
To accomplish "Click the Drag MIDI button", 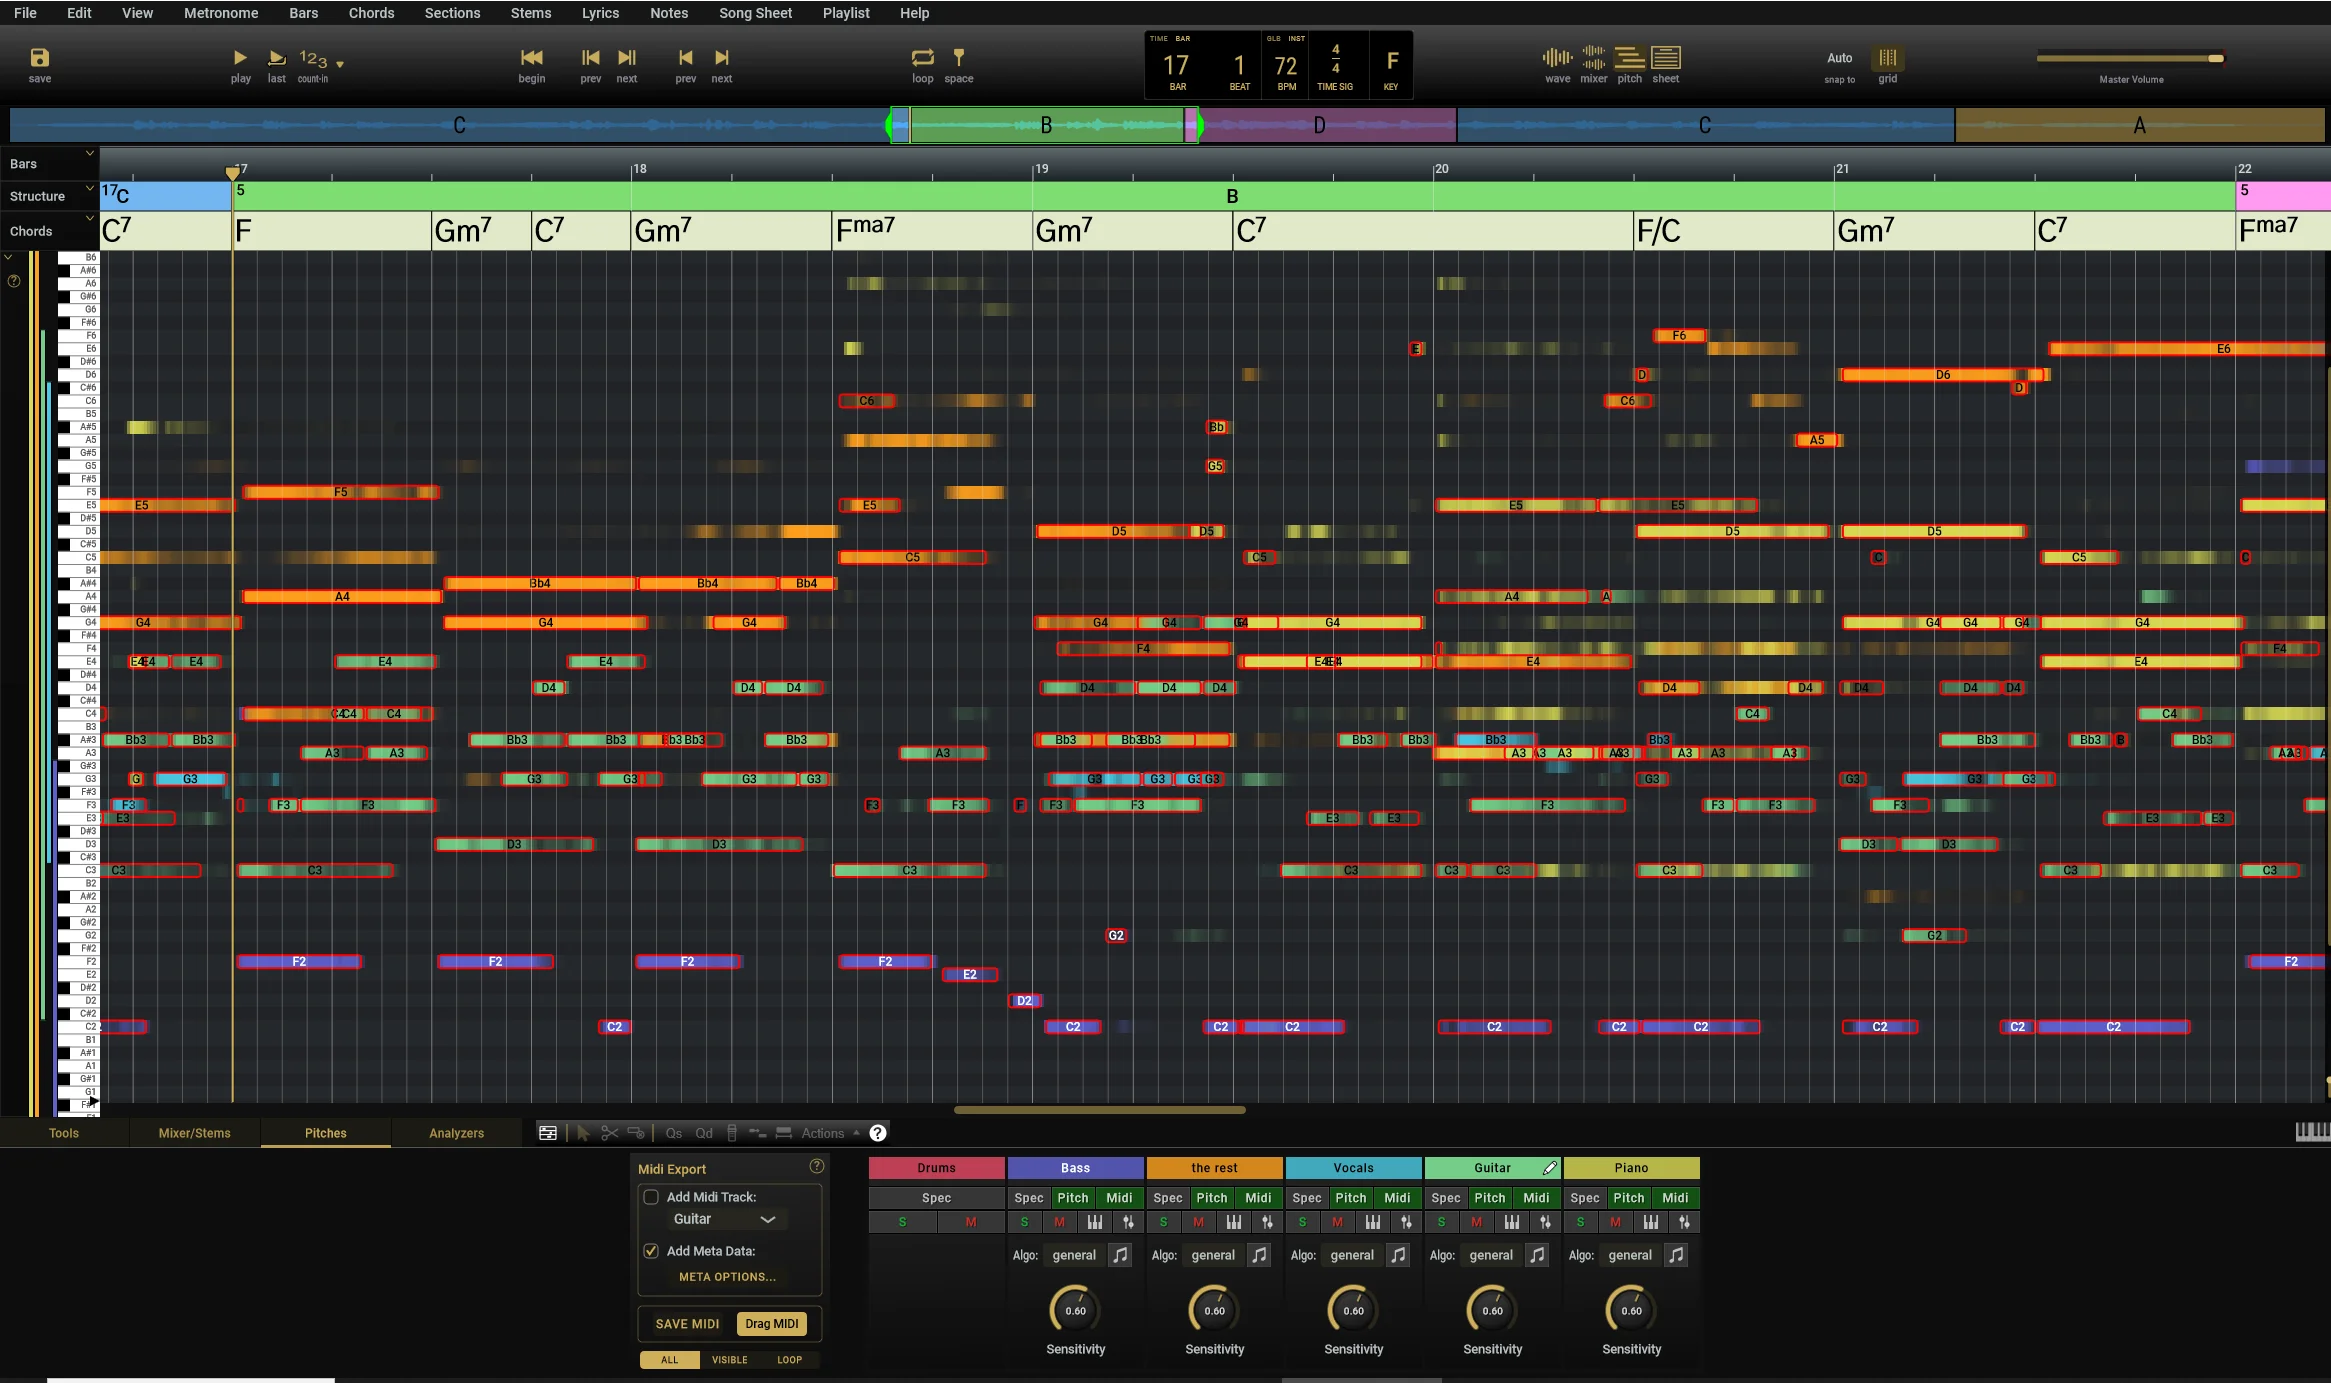I will click(x=772, y=1324).
